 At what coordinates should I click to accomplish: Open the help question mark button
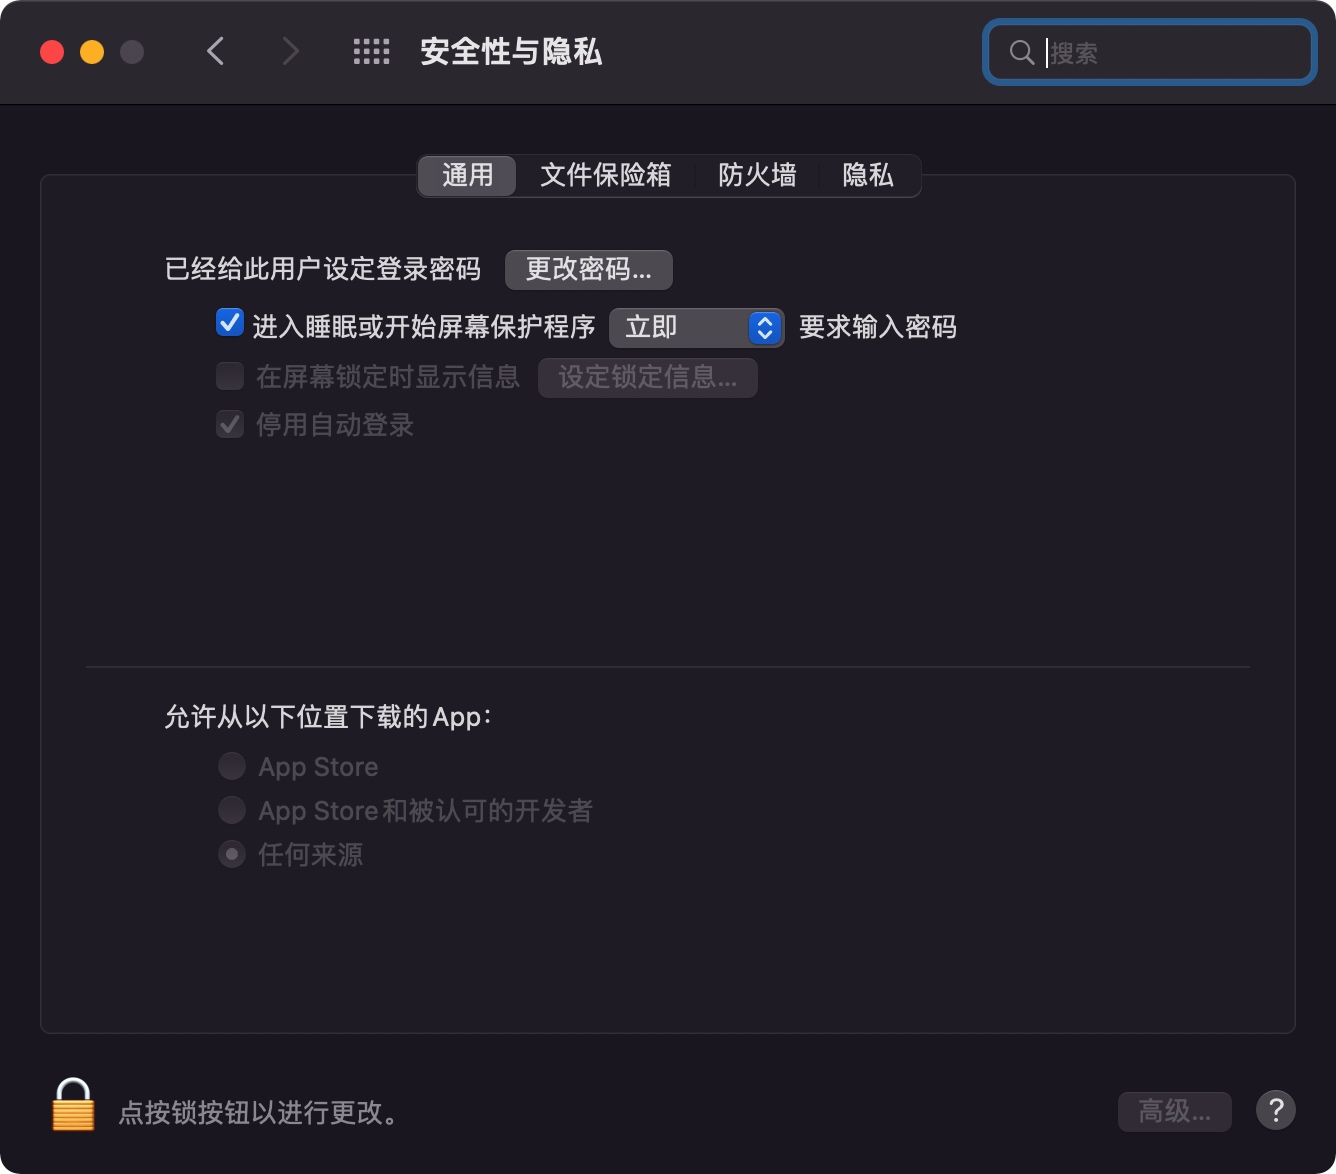coord(1275,1110)
